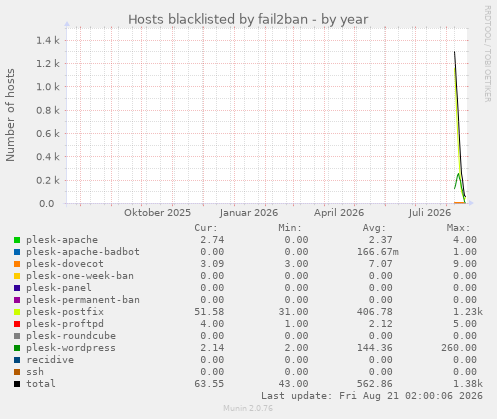Click the '0.6 k' y-axis tick label
The width and height of the screenshot is (497, 419).
click(48, 134)
